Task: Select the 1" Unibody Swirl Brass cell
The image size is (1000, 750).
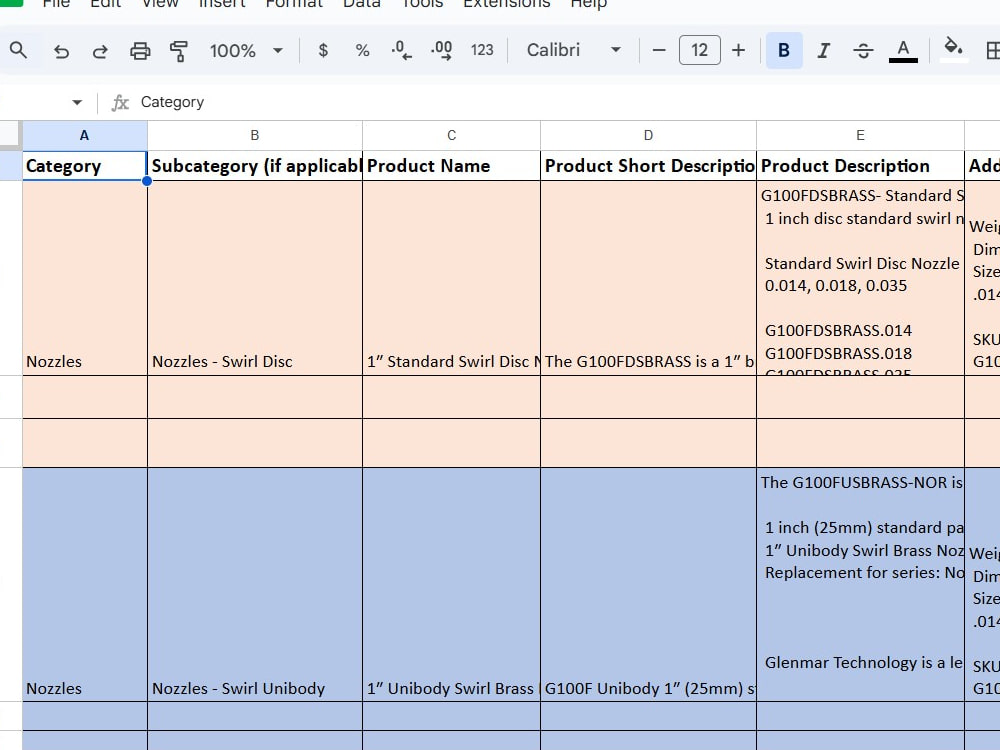Action: click(x=452, y=584)
